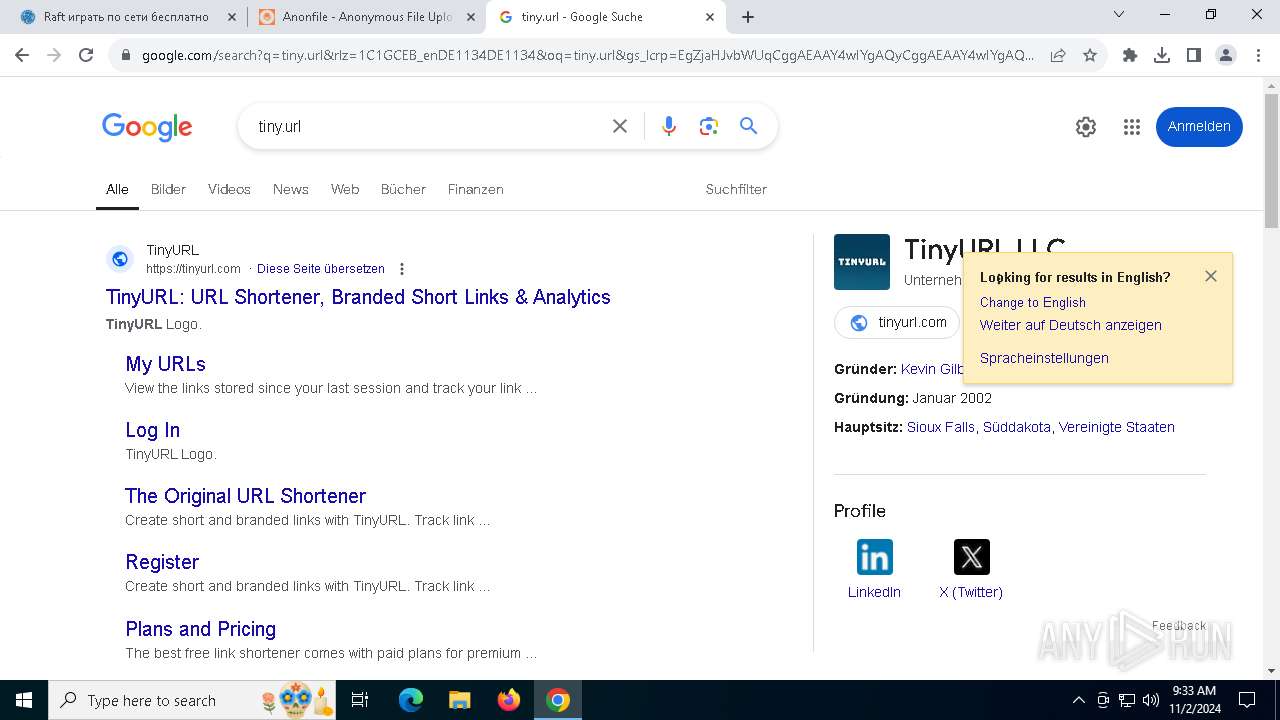Select the Bilder search tab

coord(168,189)
